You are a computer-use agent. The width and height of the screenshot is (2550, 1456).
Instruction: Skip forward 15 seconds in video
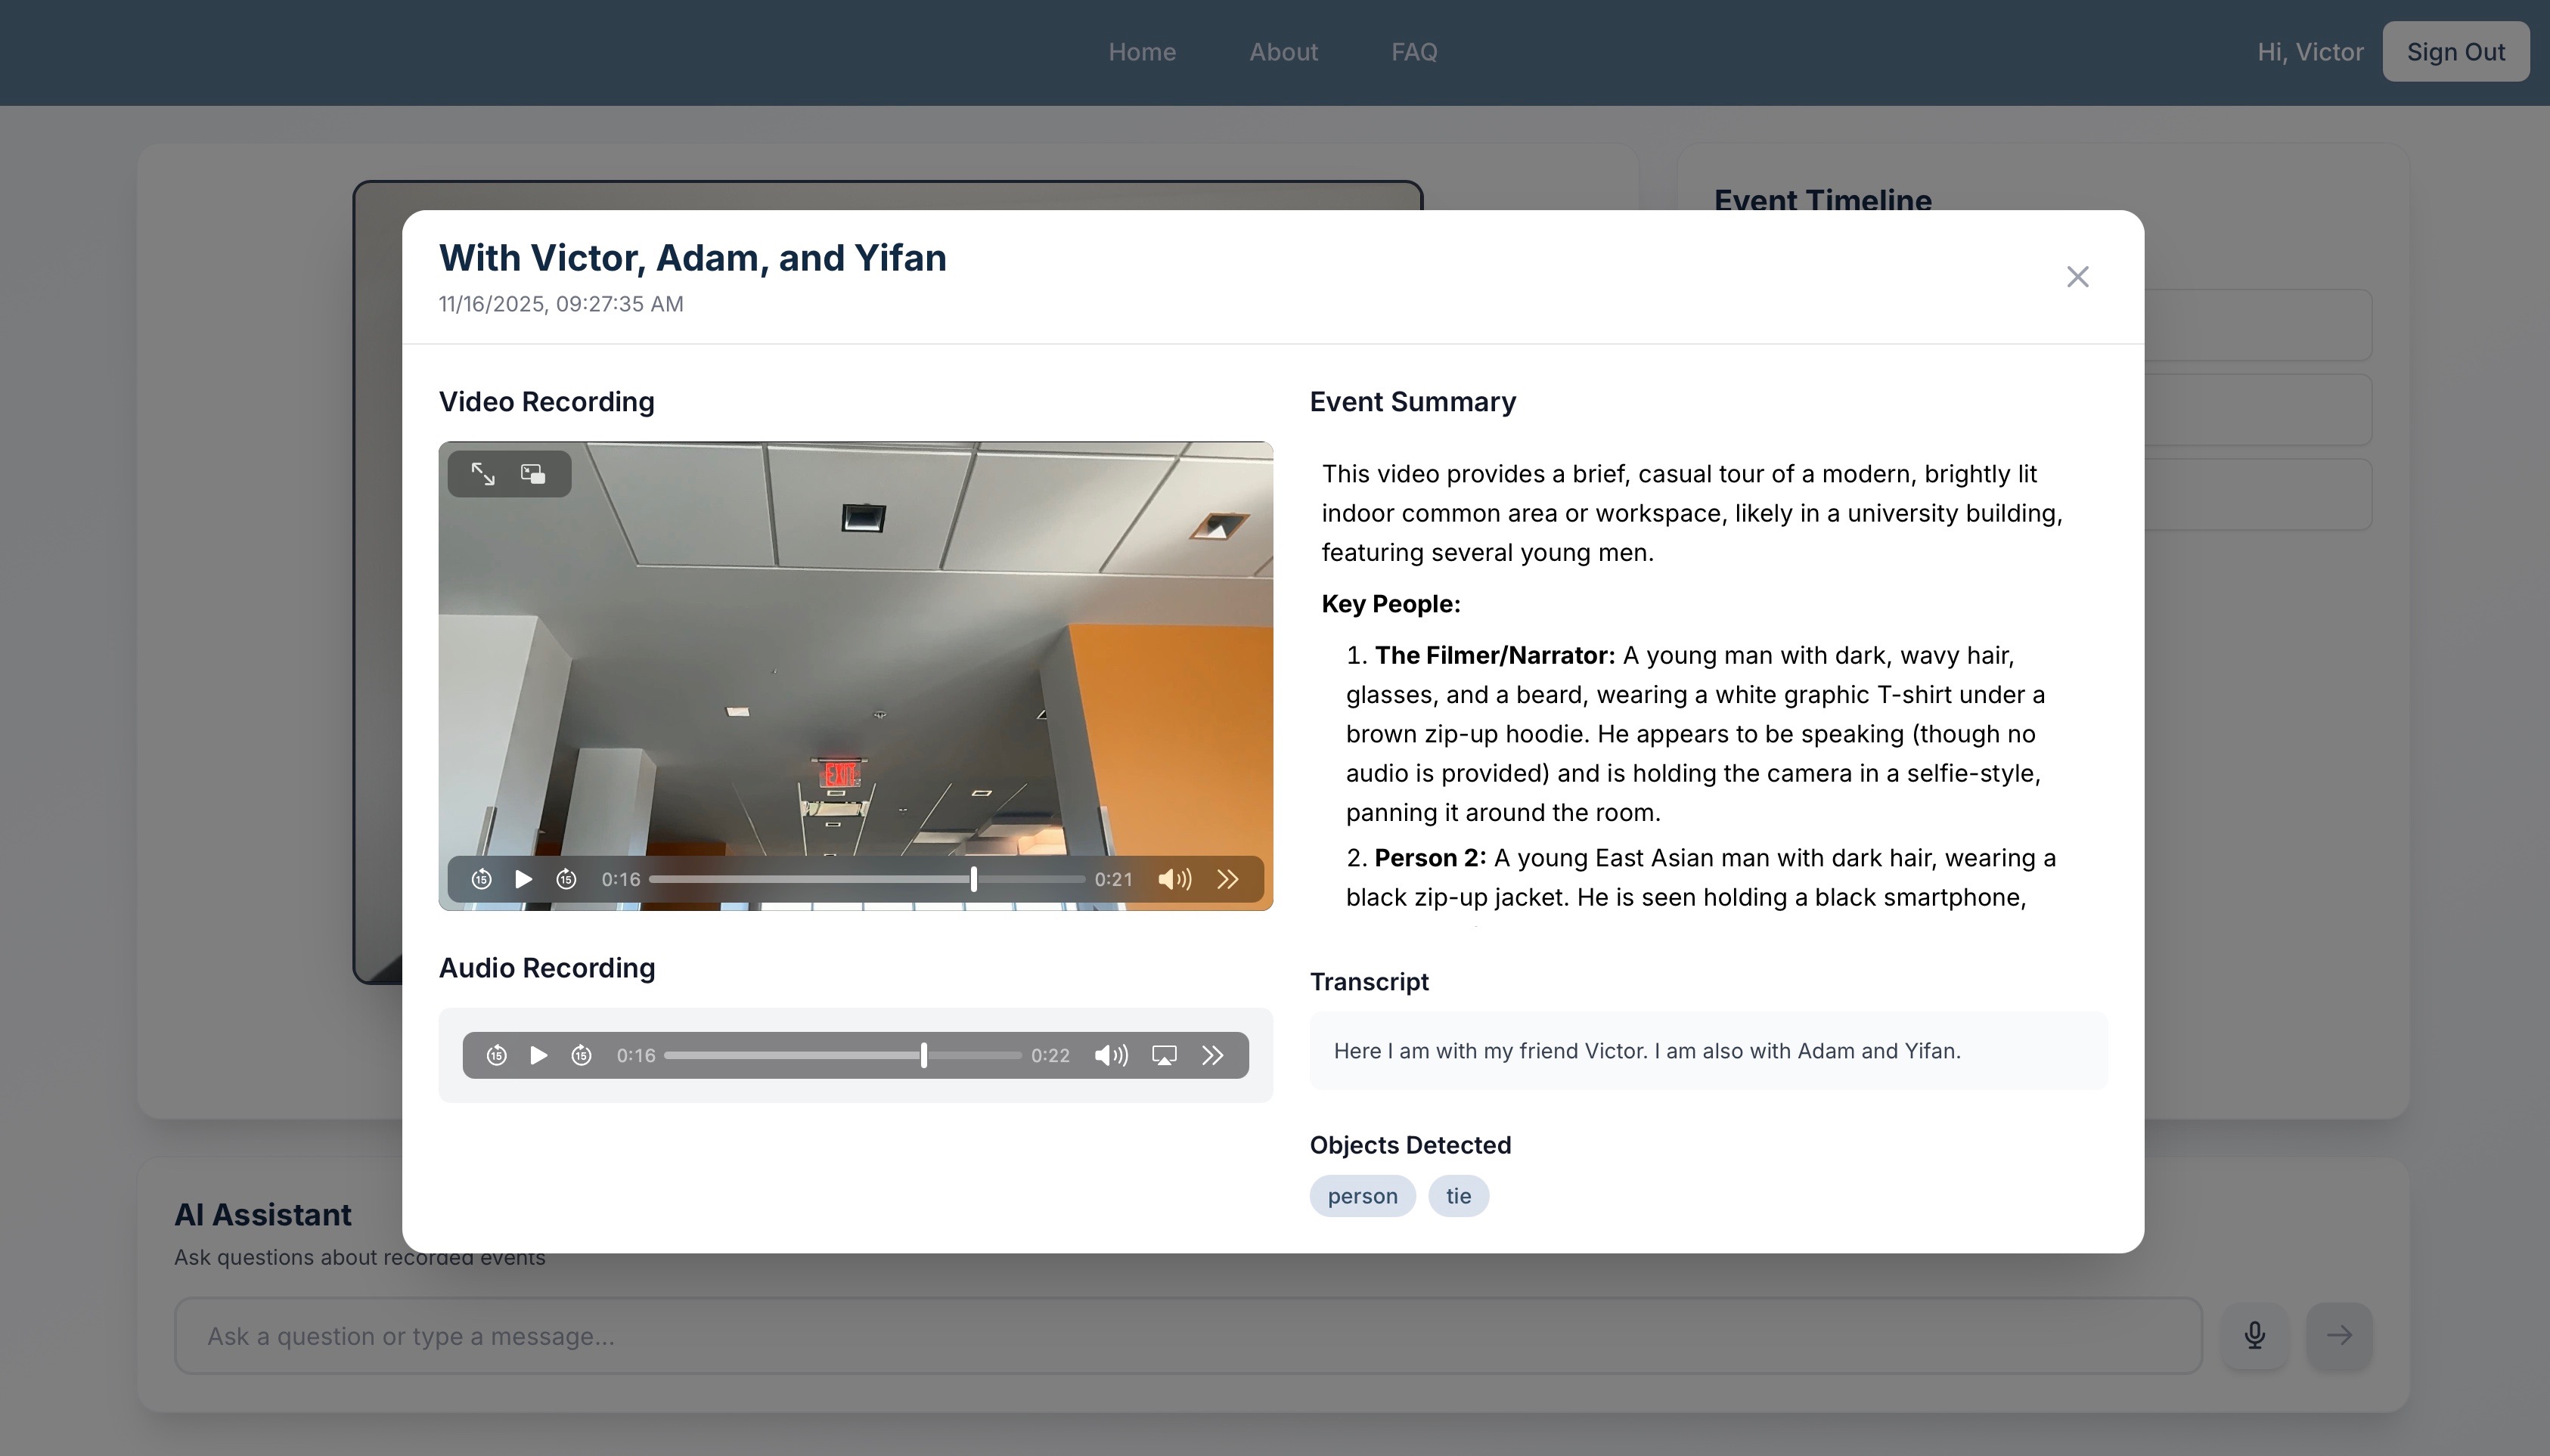[566, 879]
